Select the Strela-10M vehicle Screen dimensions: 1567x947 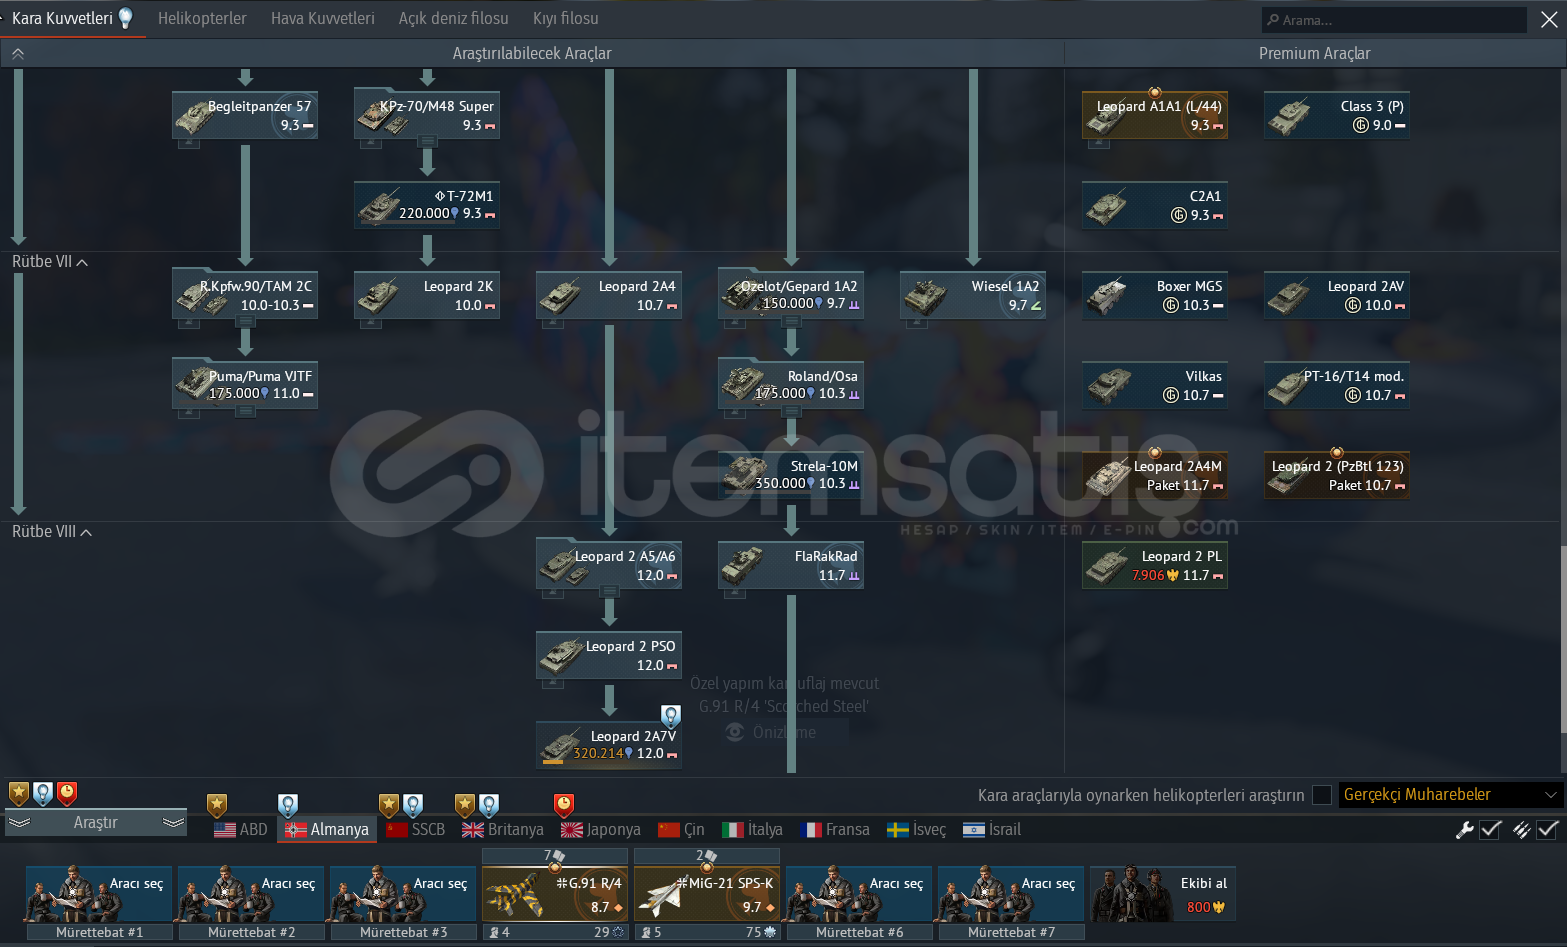coord(791,475)
